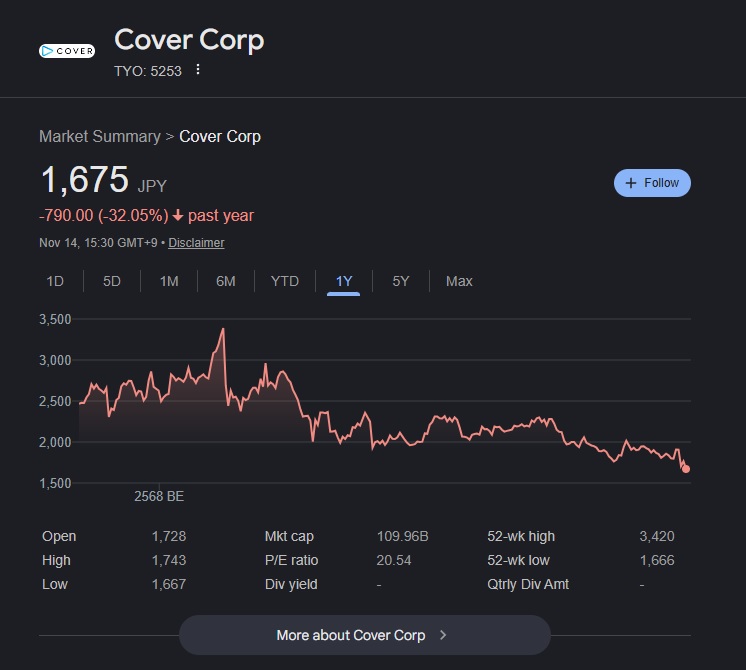746x670 pixels.
Task: Click the 1,675 JPY price
Action: [x=104, y=180]
